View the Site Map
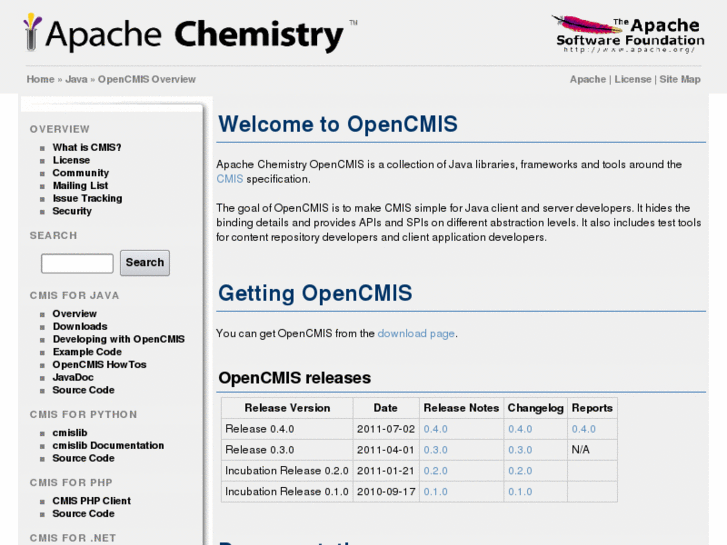Viewport: 727px width, 545px height. click(680, 79)
